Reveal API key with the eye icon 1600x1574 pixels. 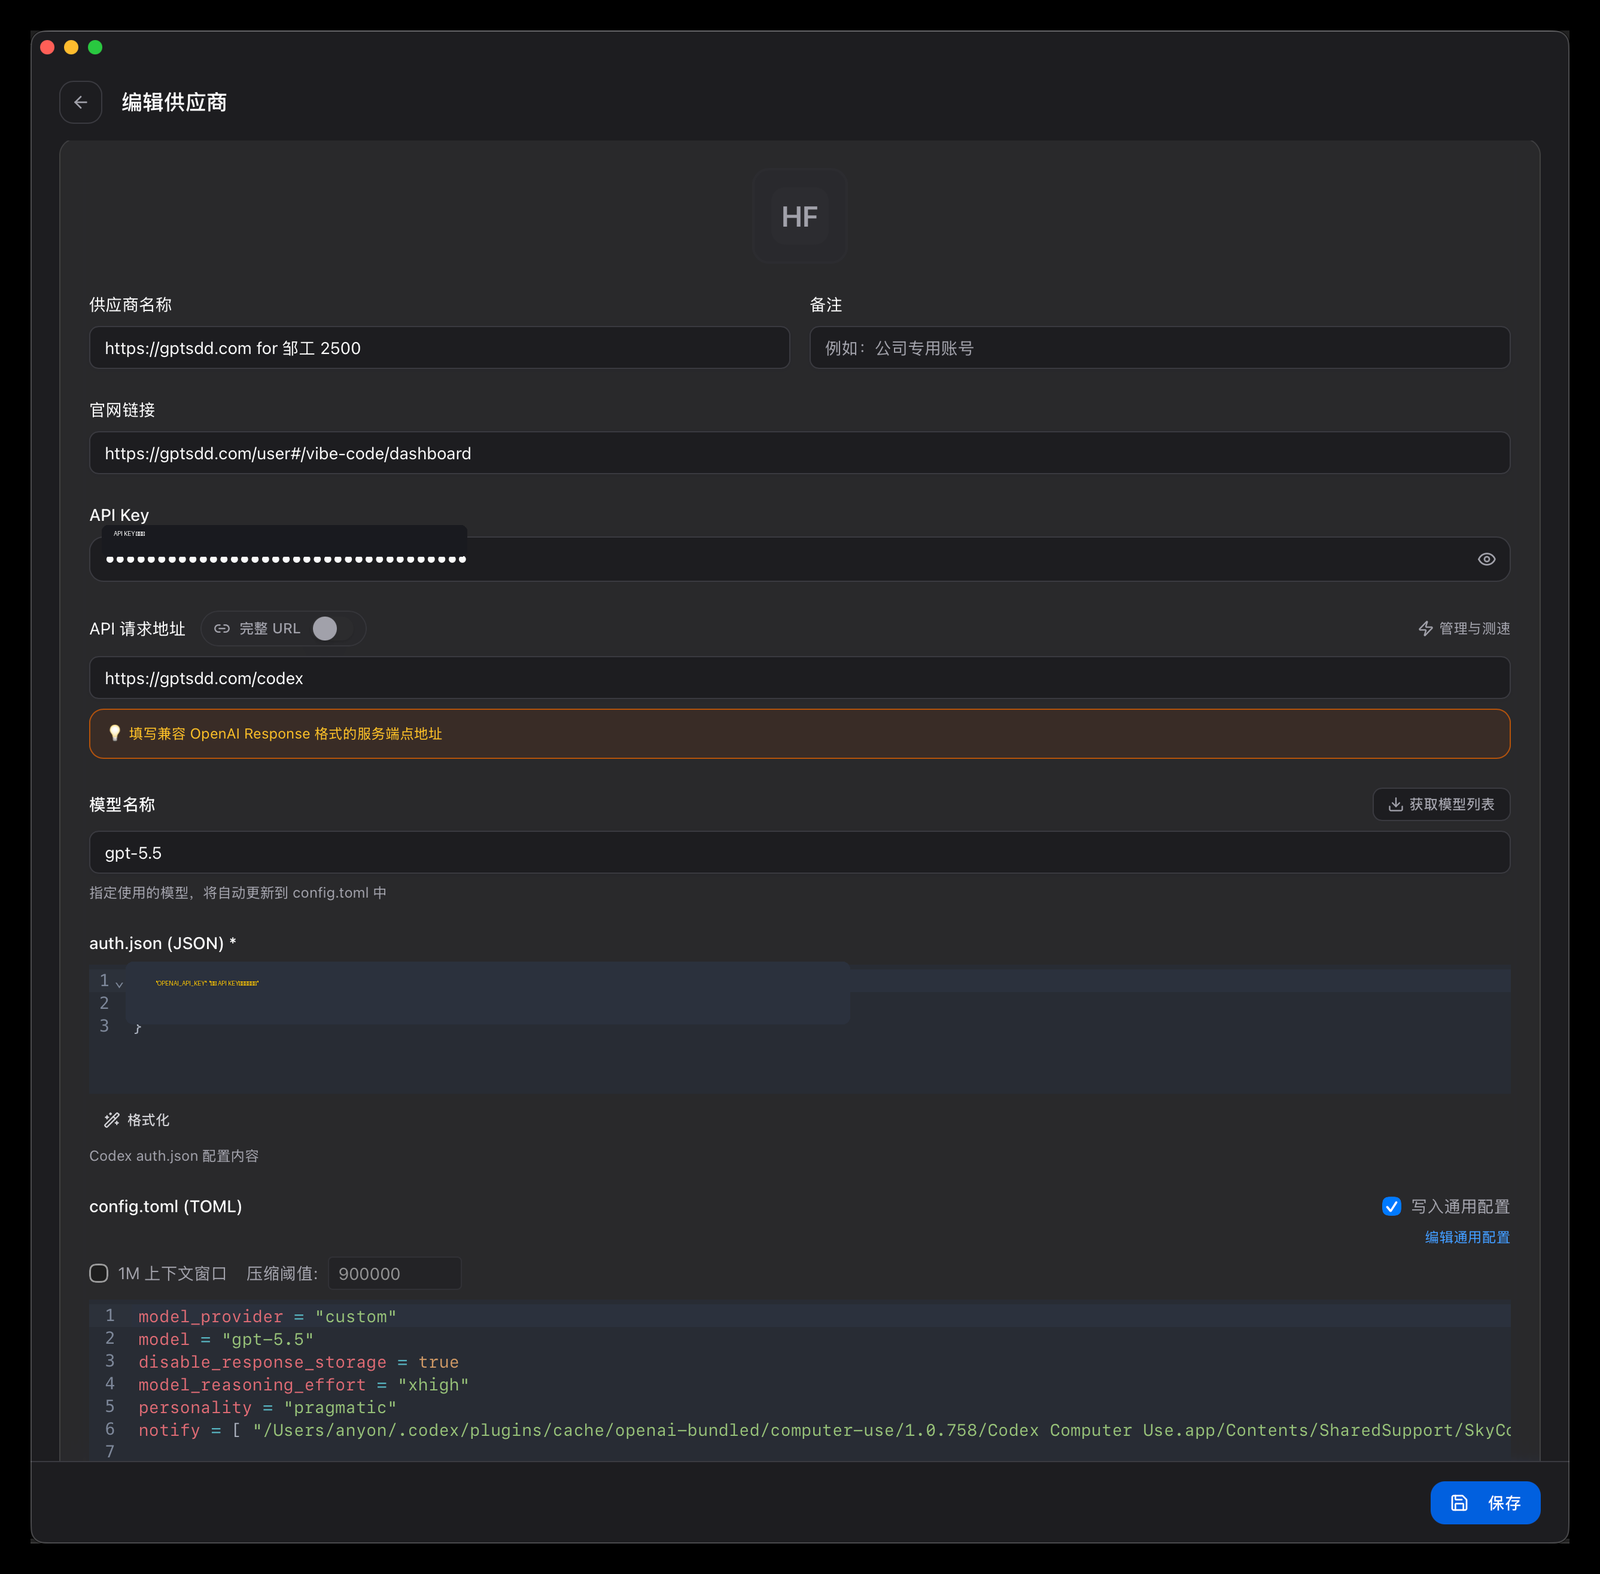[1487, 559]
